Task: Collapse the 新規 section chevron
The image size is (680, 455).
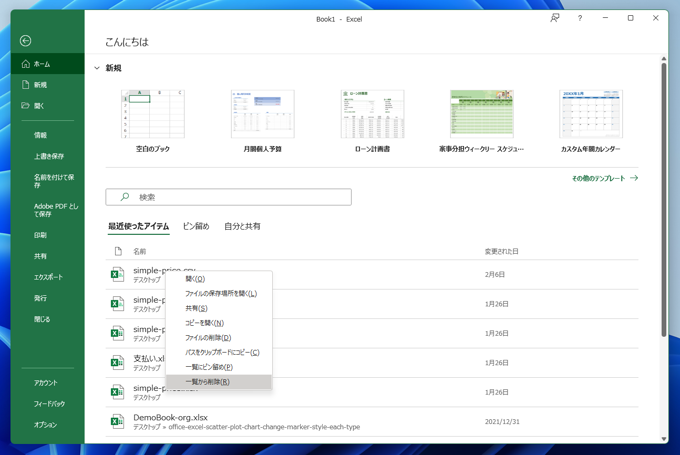Action: (97, 68)
